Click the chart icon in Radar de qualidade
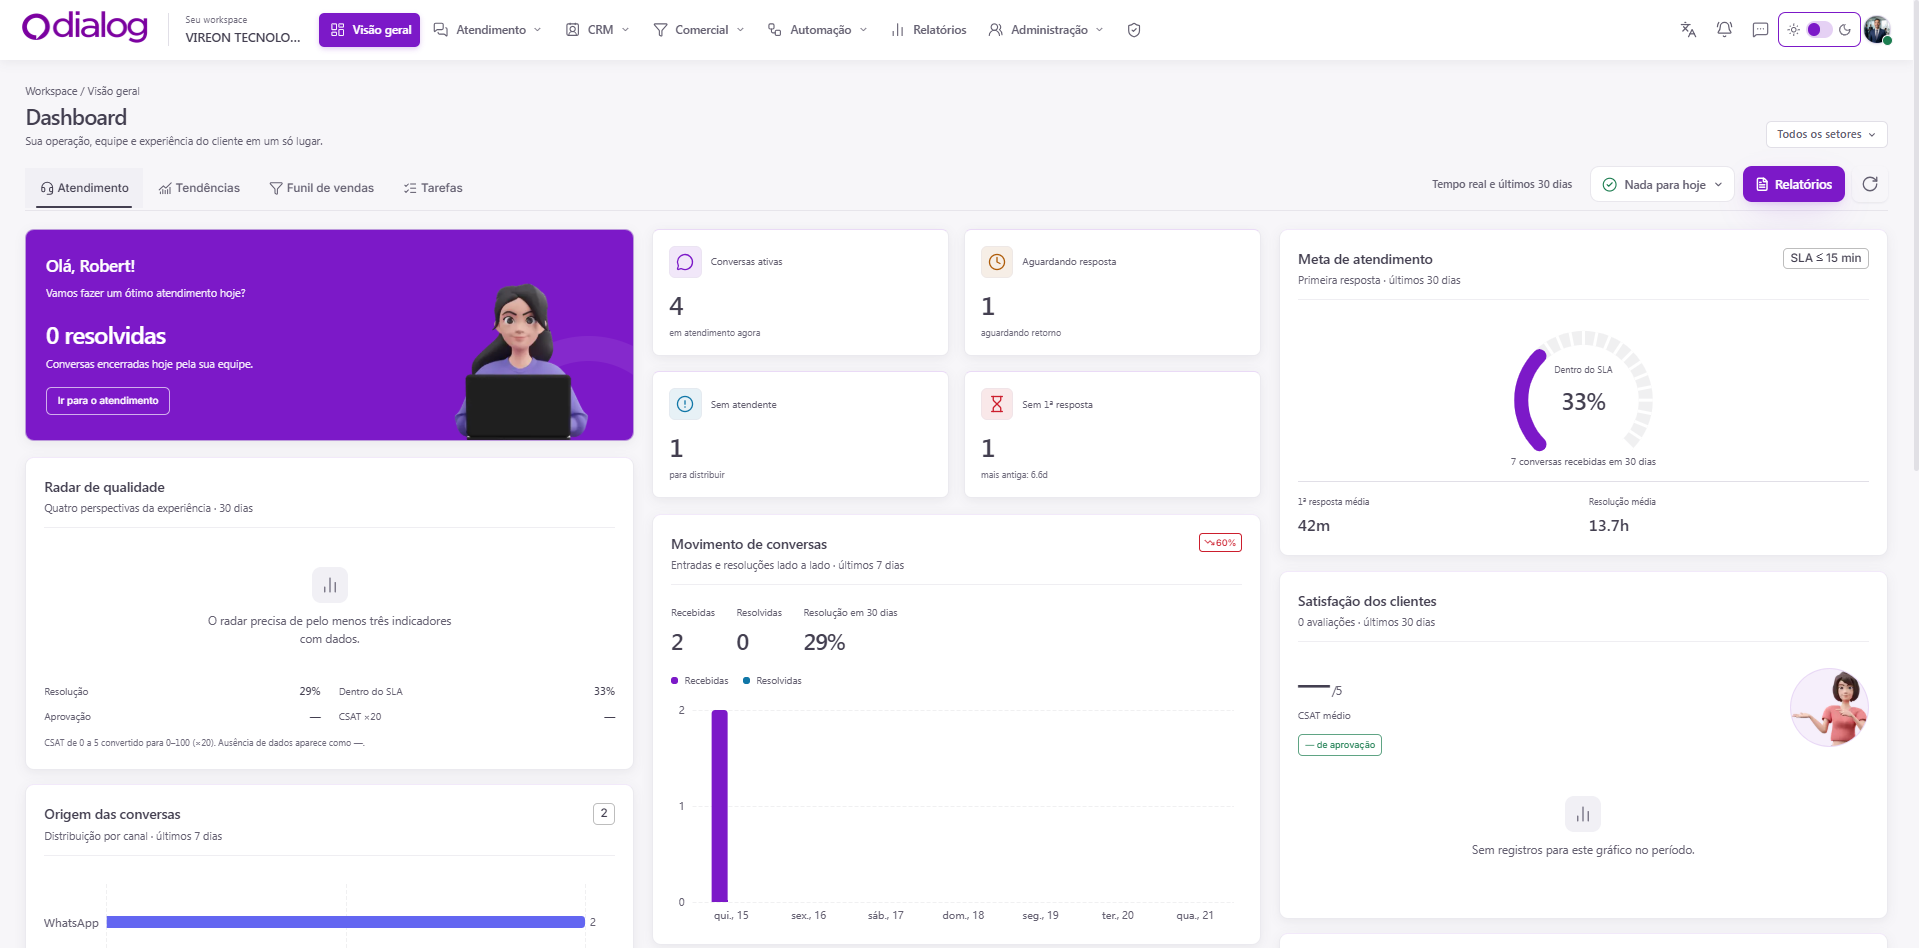 (330, 585)
